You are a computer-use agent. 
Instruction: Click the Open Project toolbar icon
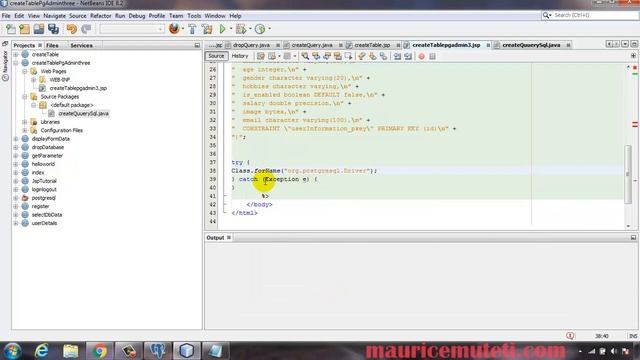point(39,29)
